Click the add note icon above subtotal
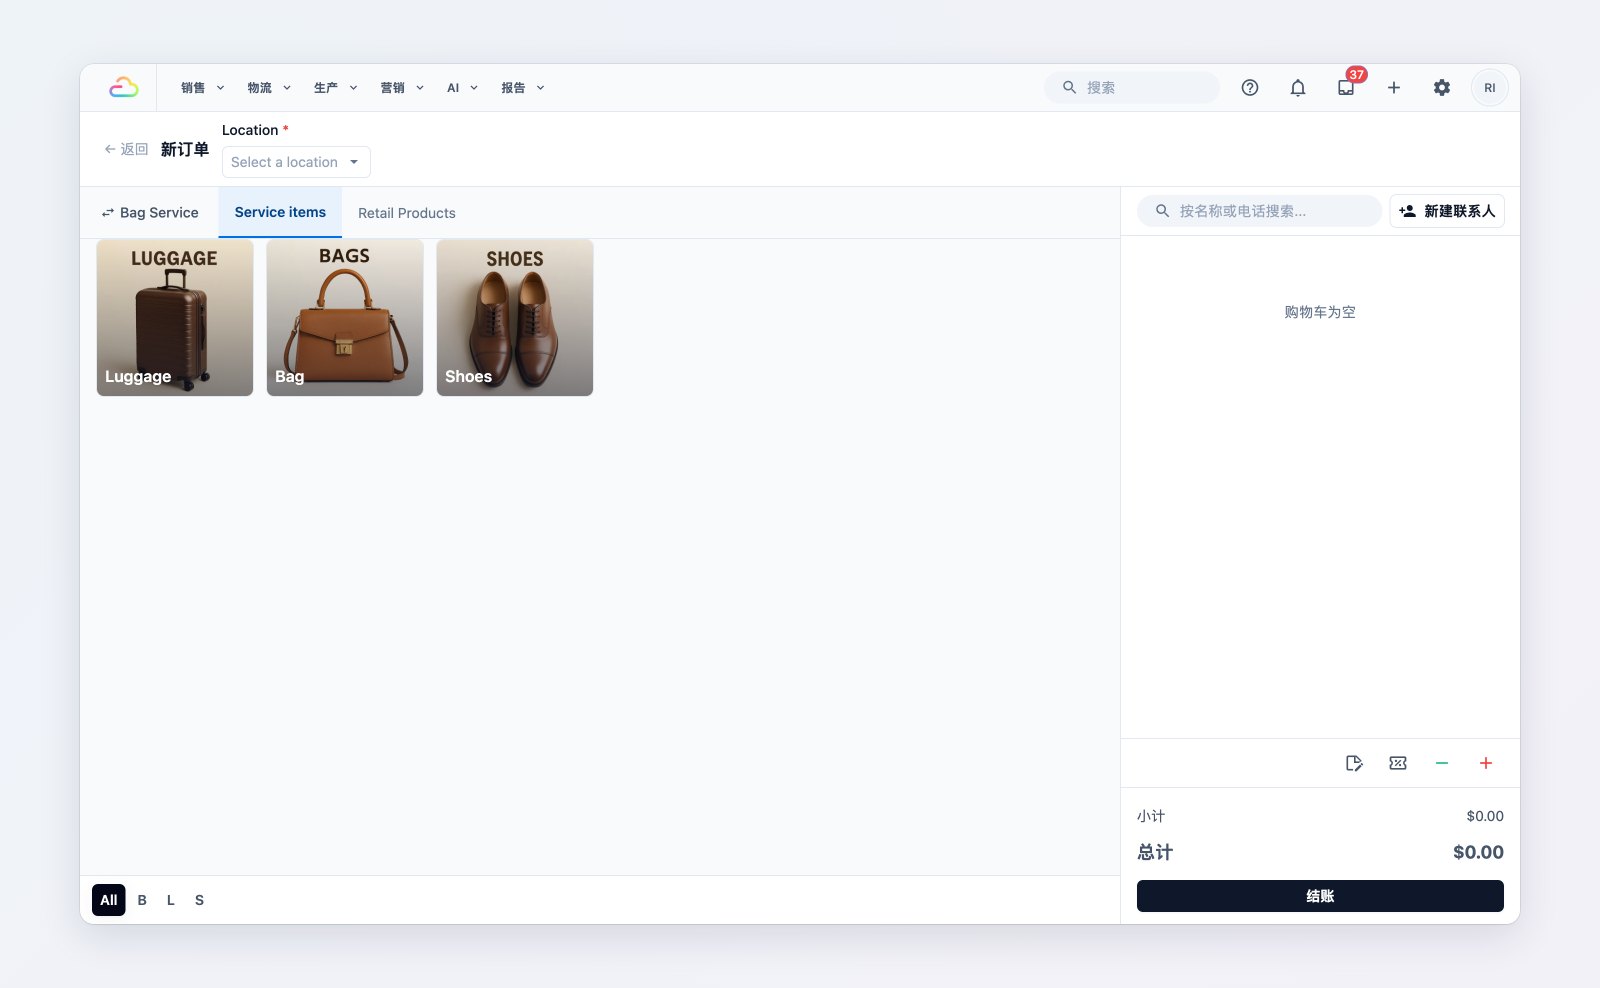 [1354, 763]
